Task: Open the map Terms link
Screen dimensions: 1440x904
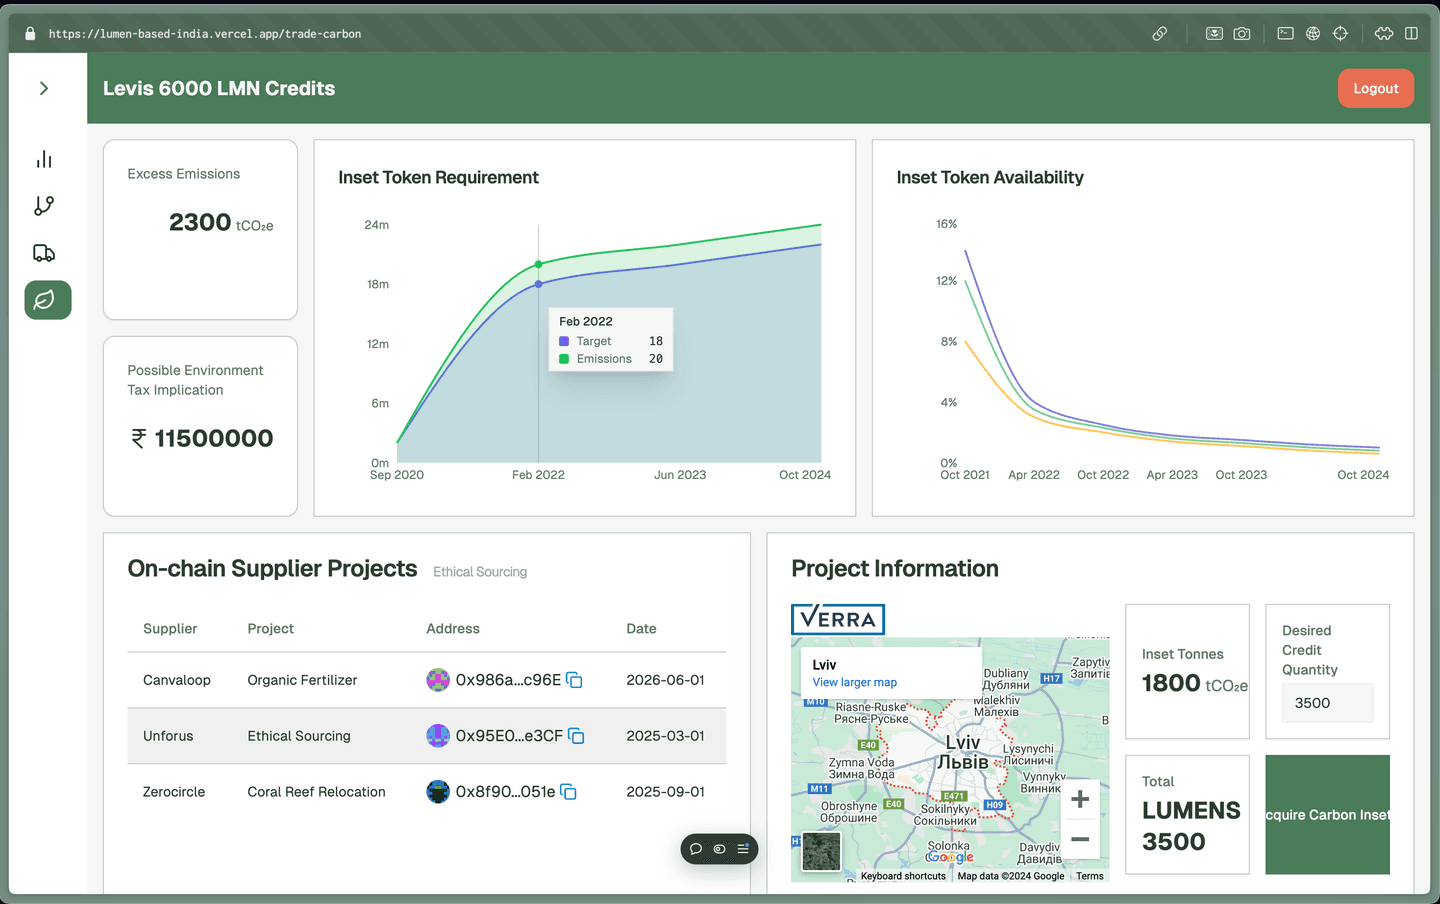Action: (x=1090, y=876)
